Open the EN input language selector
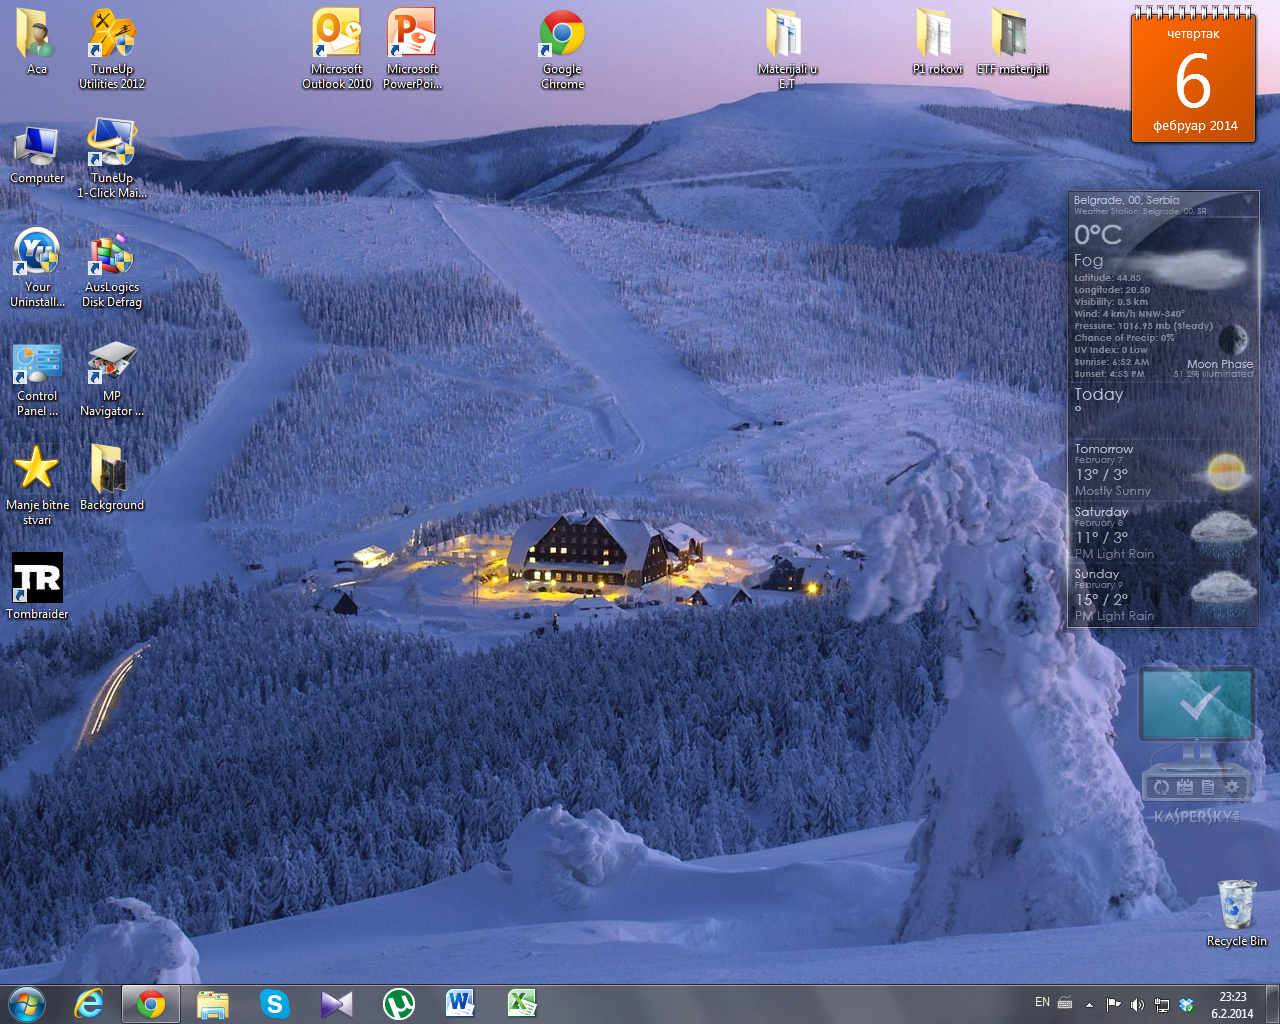The width and height of the screenshot is (1280, 1024). point(1042,1002)
